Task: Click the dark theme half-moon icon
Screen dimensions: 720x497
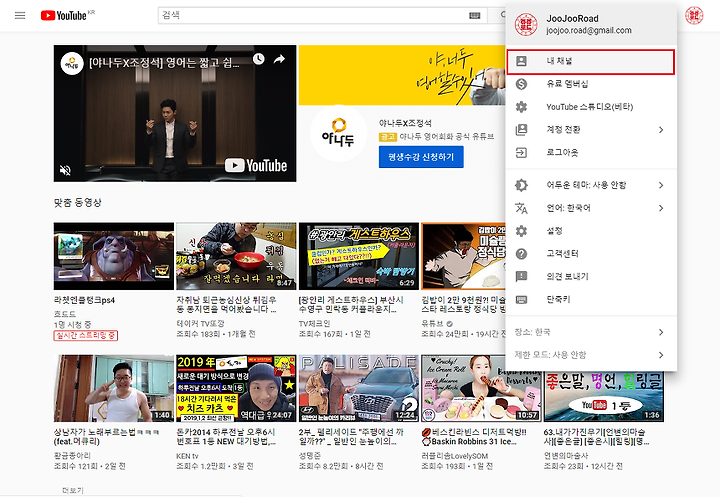Action: coord(521,185)
